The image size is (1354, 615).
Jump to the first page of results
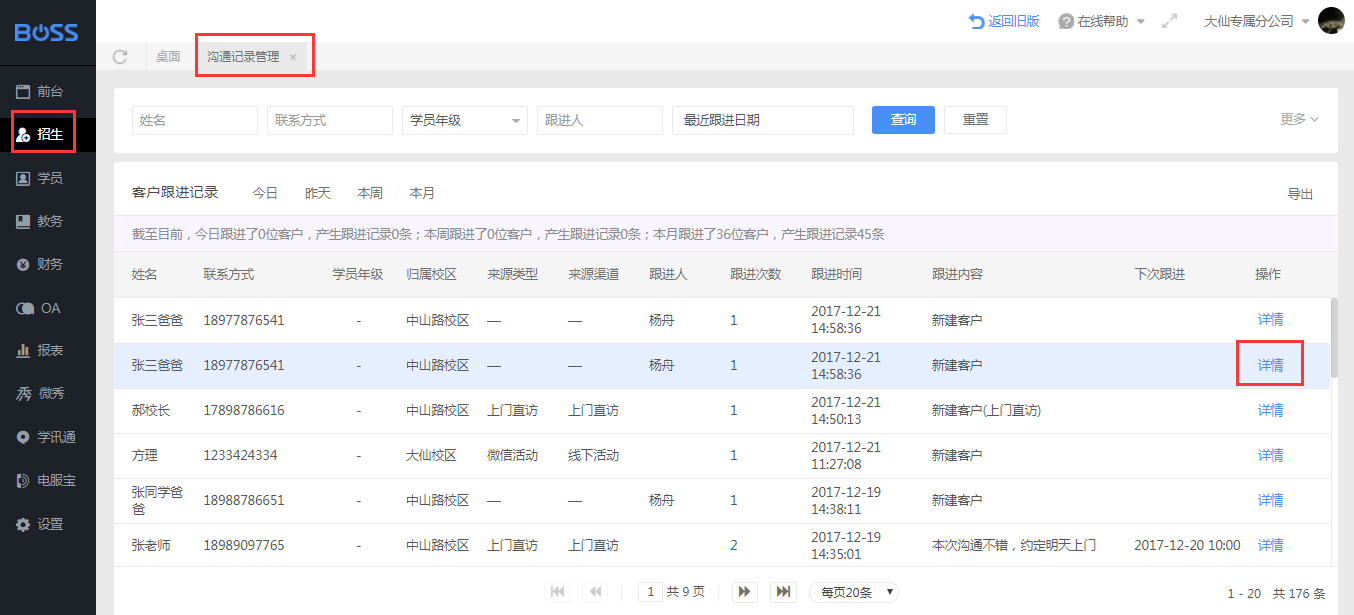(x=558, y=592)
